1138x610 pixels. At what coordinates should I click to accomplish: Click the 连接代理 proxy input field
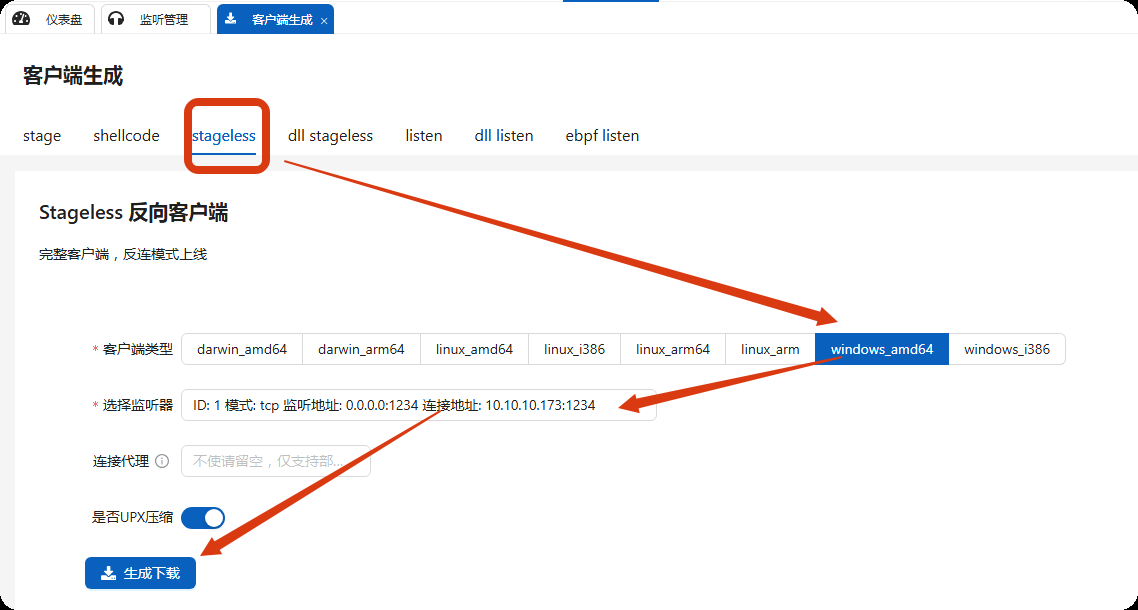[x=275, y=460]
